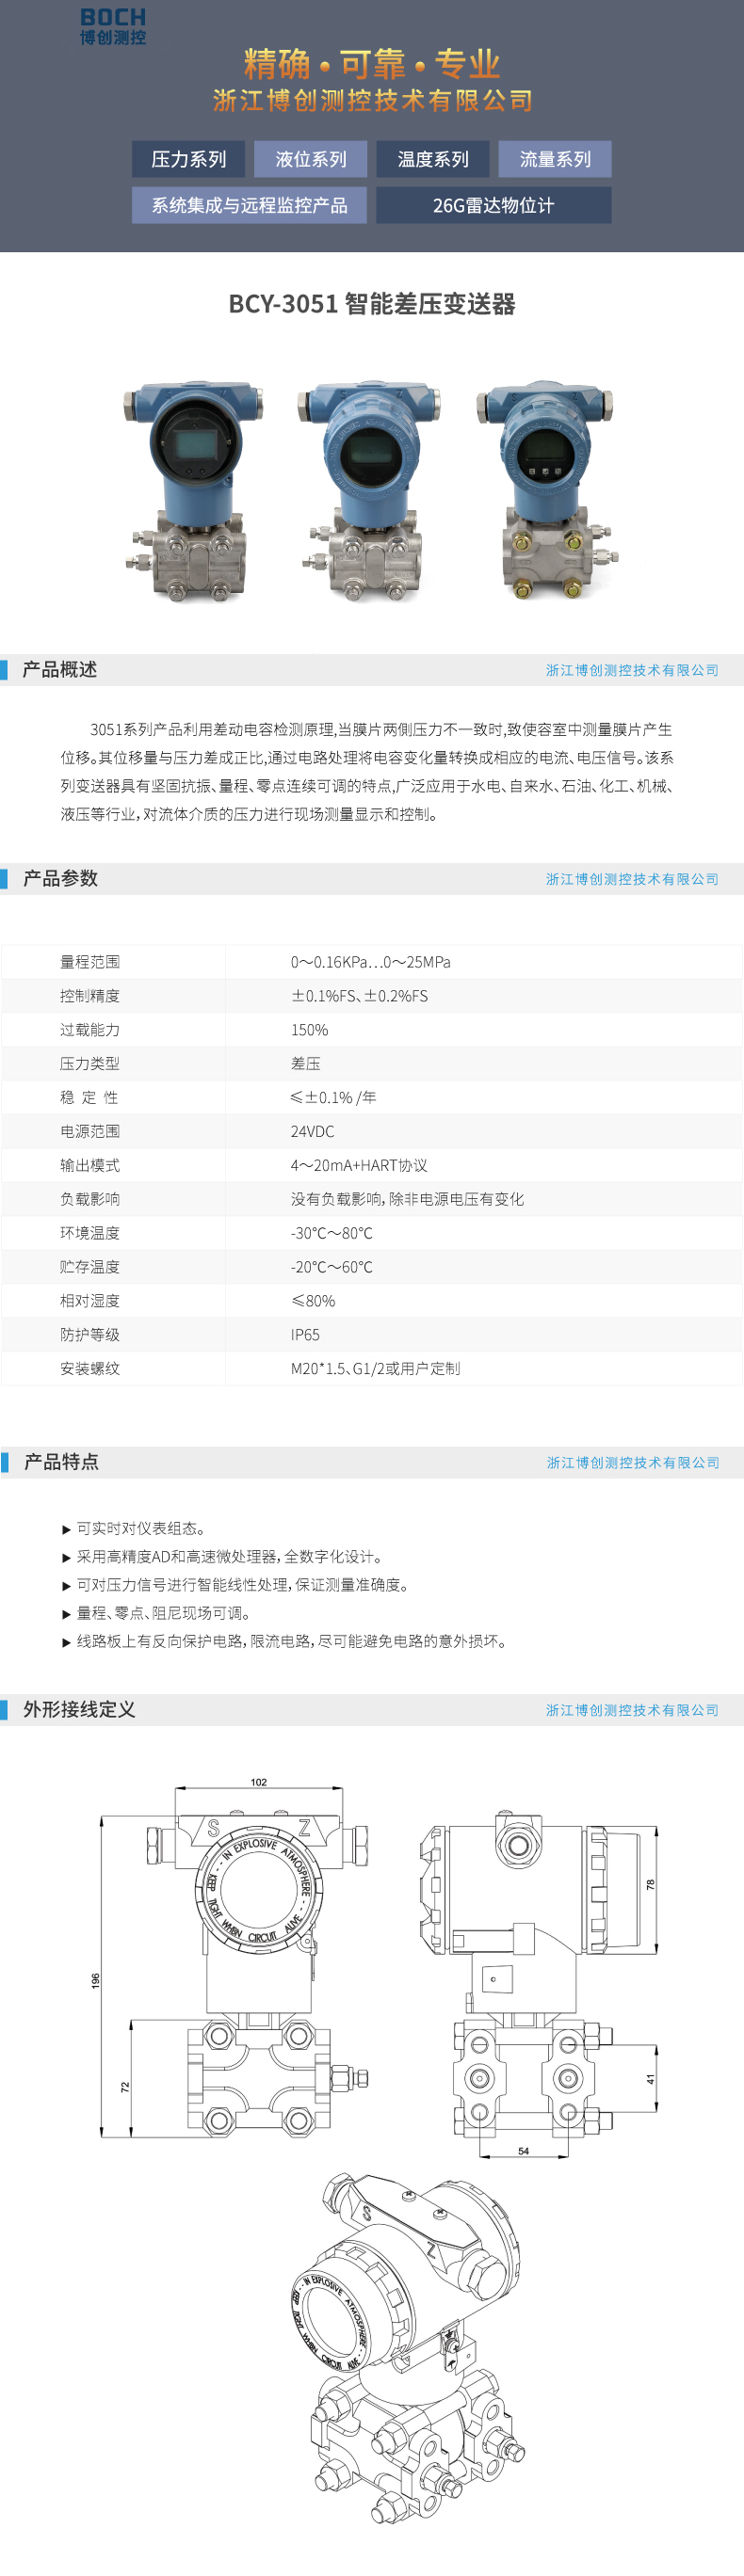Click the 0～0.16KPa…0～25MPa value
The image size is (744, 2576).
coord(371,962)
